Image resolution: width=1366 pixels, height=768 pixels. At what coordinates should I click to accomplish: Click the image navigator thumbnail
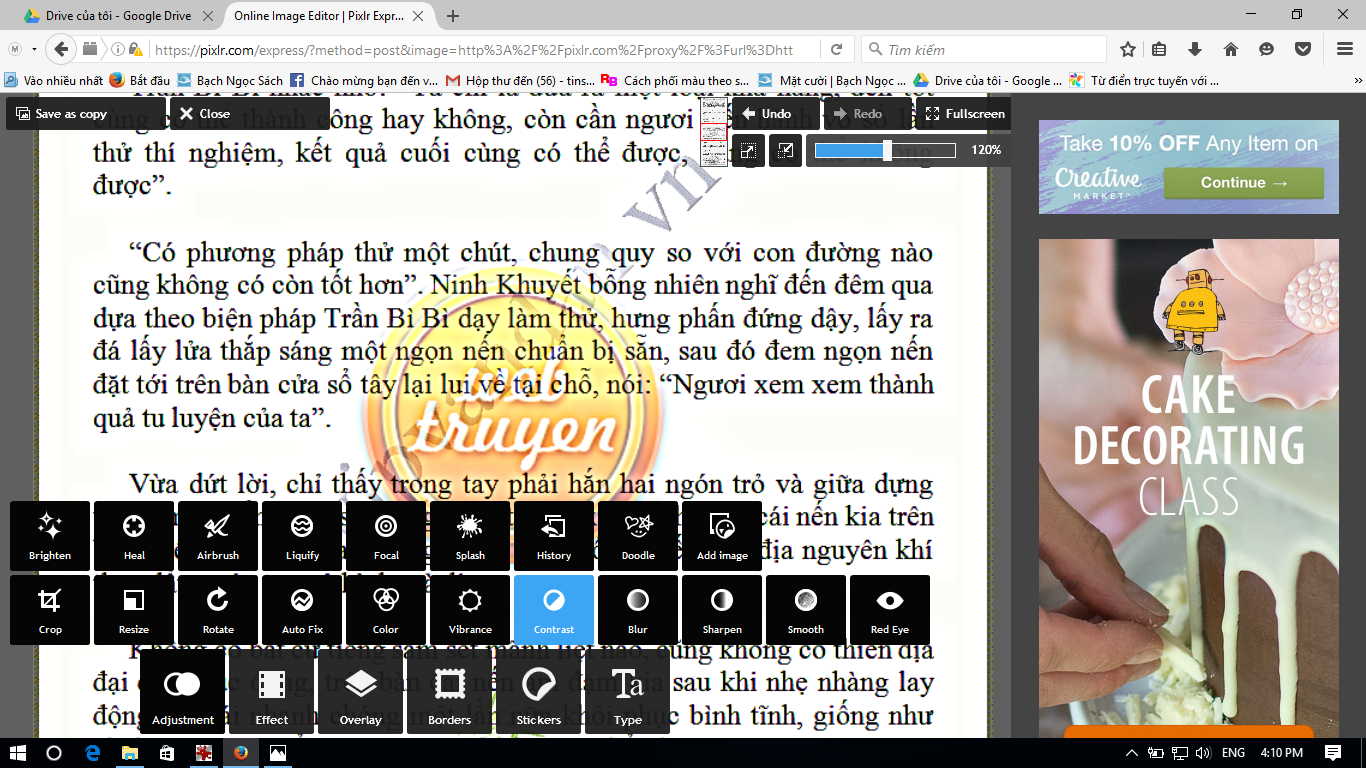coord(713,132)
